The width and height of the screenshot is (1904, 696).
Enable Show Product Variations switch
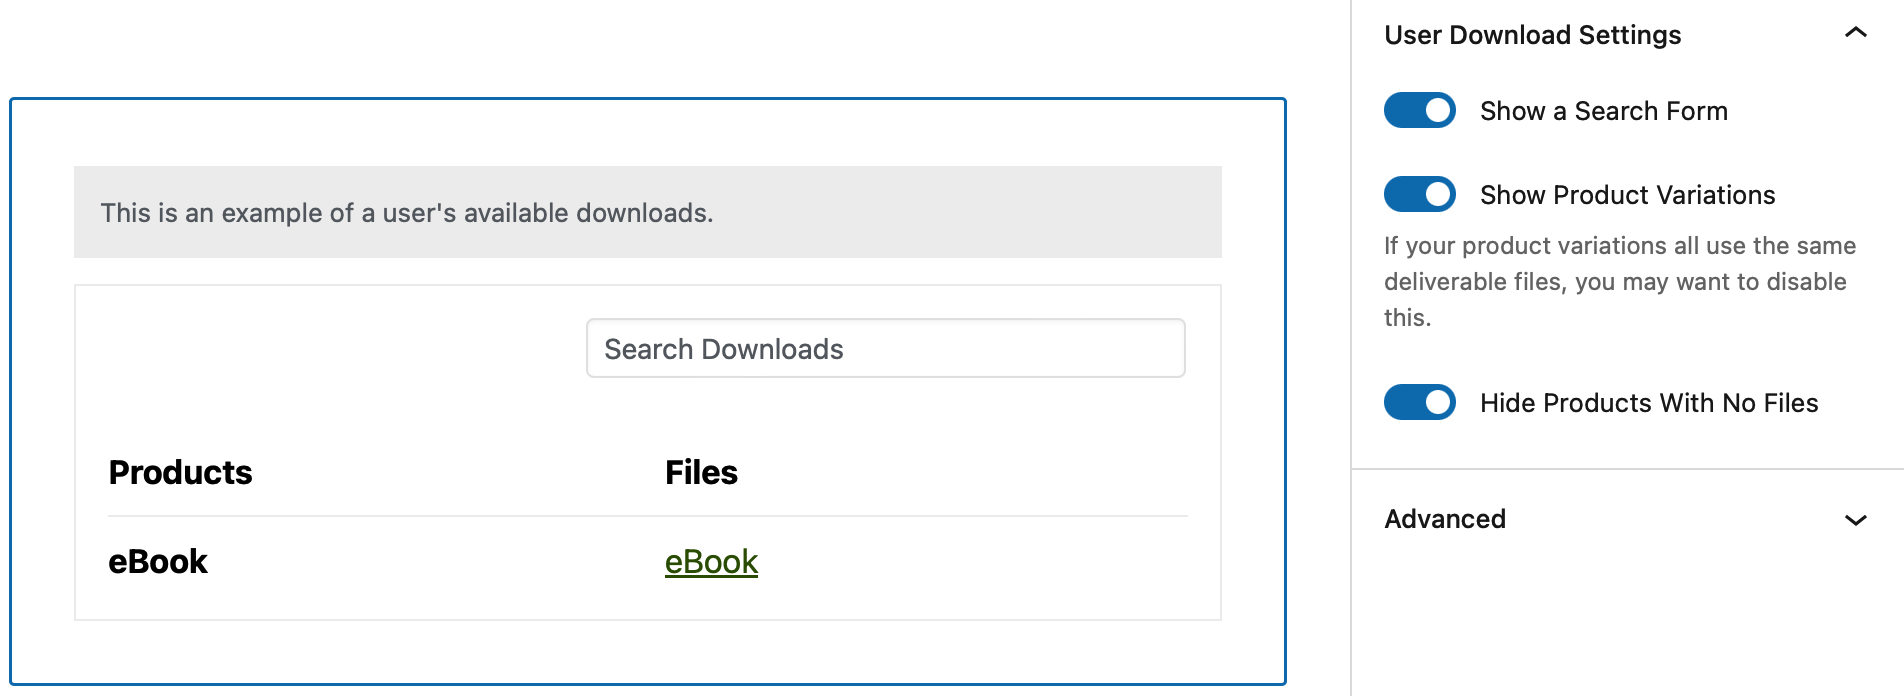[1419, 195]
